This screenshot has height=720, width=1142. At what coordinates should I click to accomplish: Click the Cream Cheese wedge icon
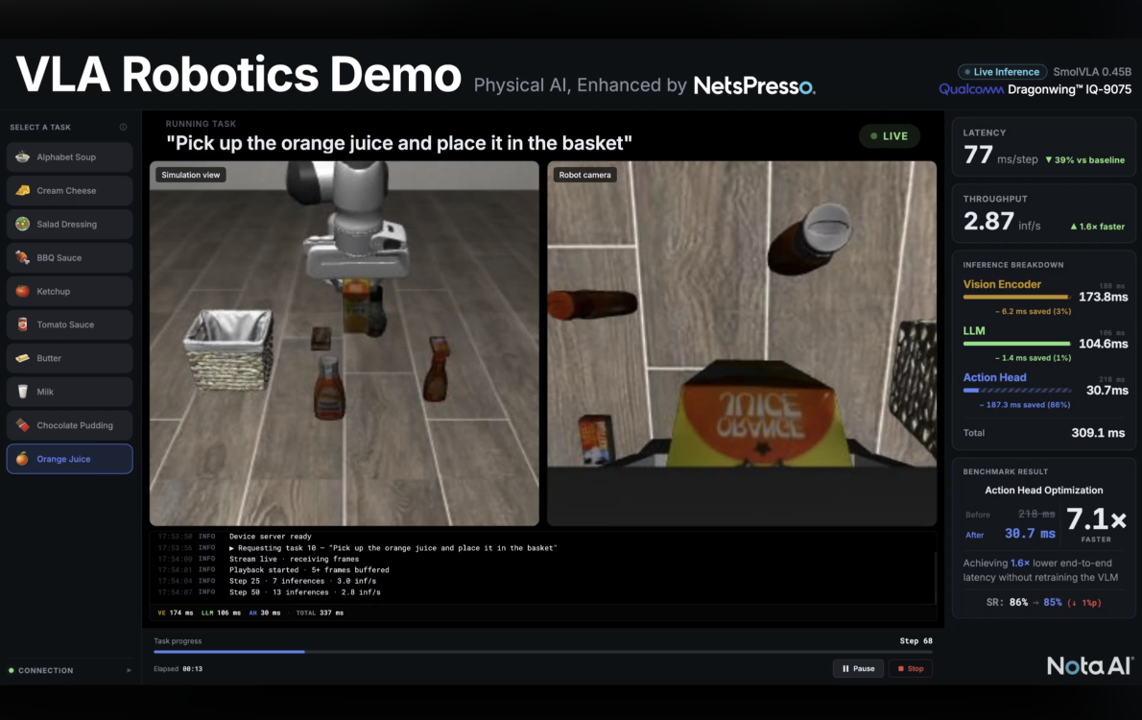point(23,190)
